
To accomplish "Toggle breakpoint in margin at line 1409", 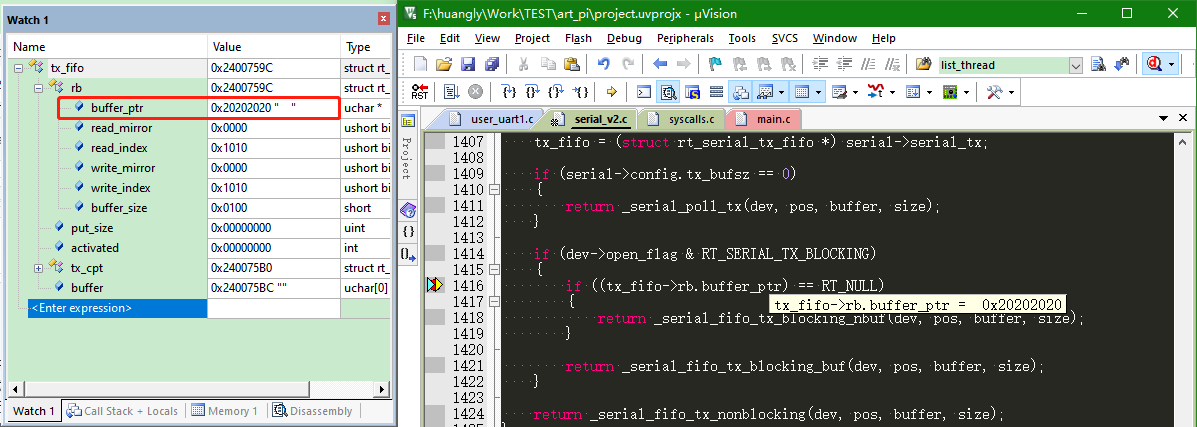I will point(434,173).
